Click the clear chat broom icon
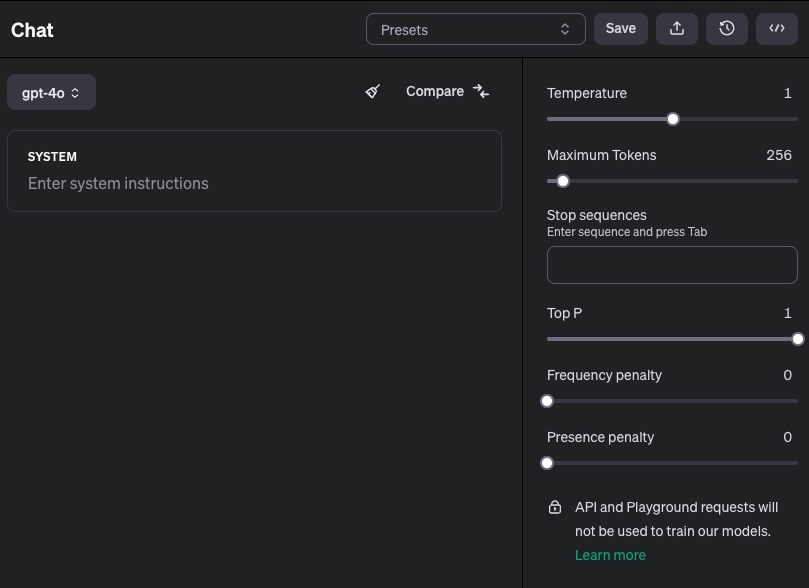The image size is (809, 588). (x=373, y=91)
